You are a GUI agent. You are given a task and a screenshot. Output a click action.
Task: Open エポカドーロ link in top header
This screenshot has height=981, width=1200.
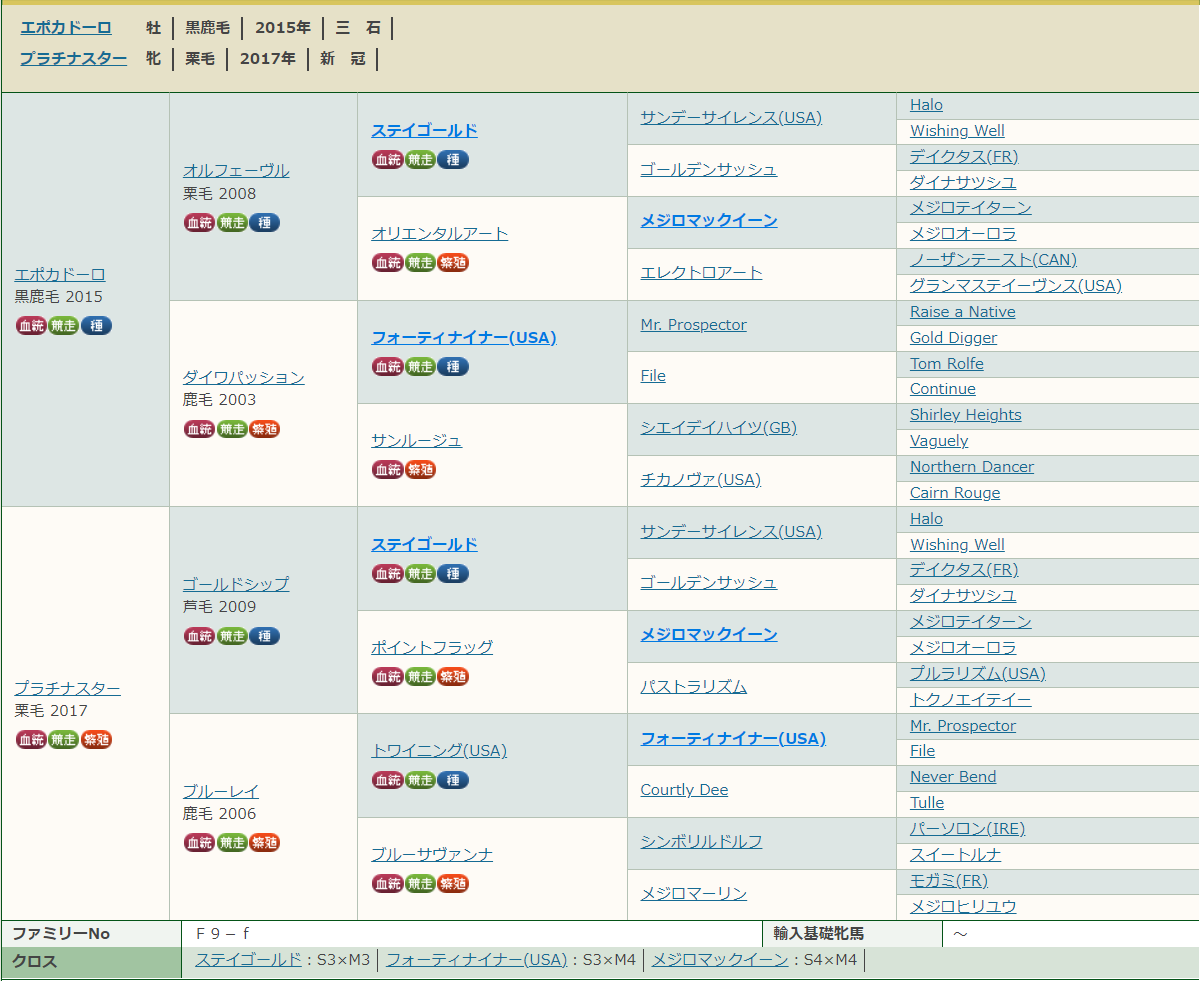pyautogui.click(x=66, y=28)
